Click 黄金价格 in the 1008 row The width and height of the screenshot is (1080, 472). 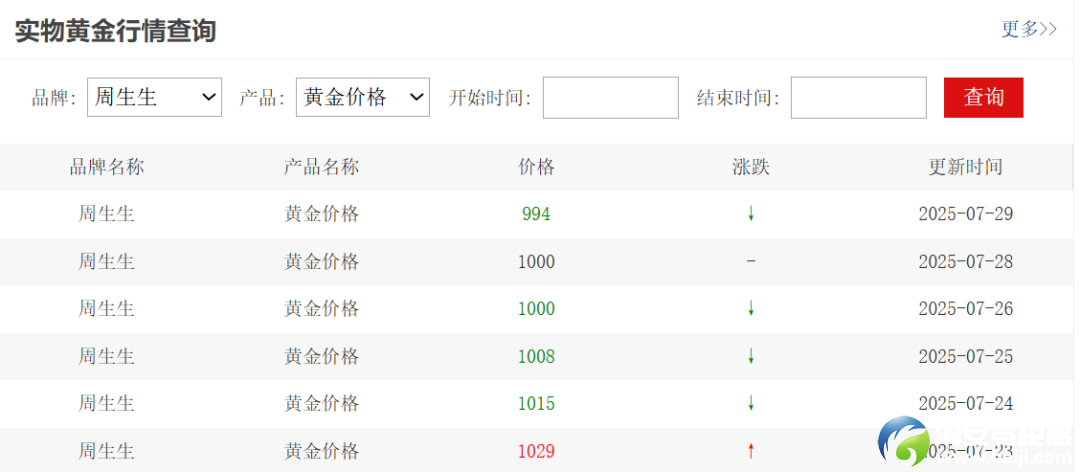[x=322, y=356]
